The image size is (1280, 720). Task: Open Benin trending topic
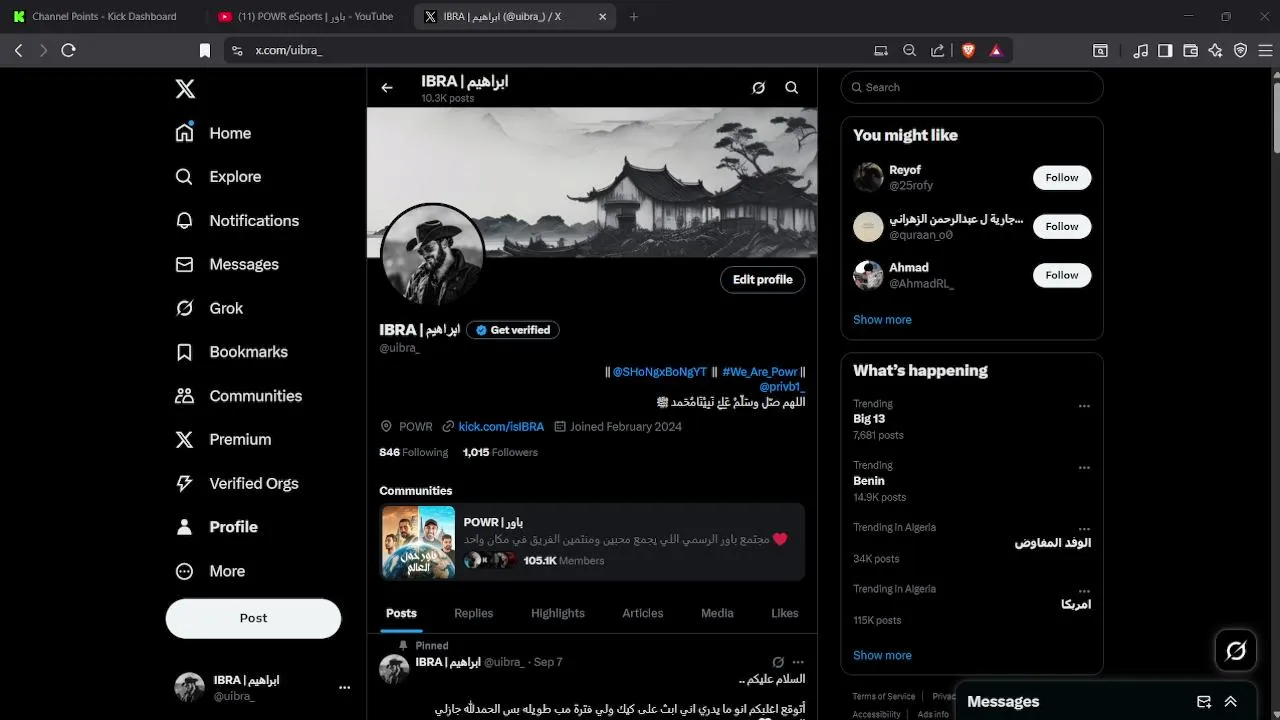[x=869, y=481]
